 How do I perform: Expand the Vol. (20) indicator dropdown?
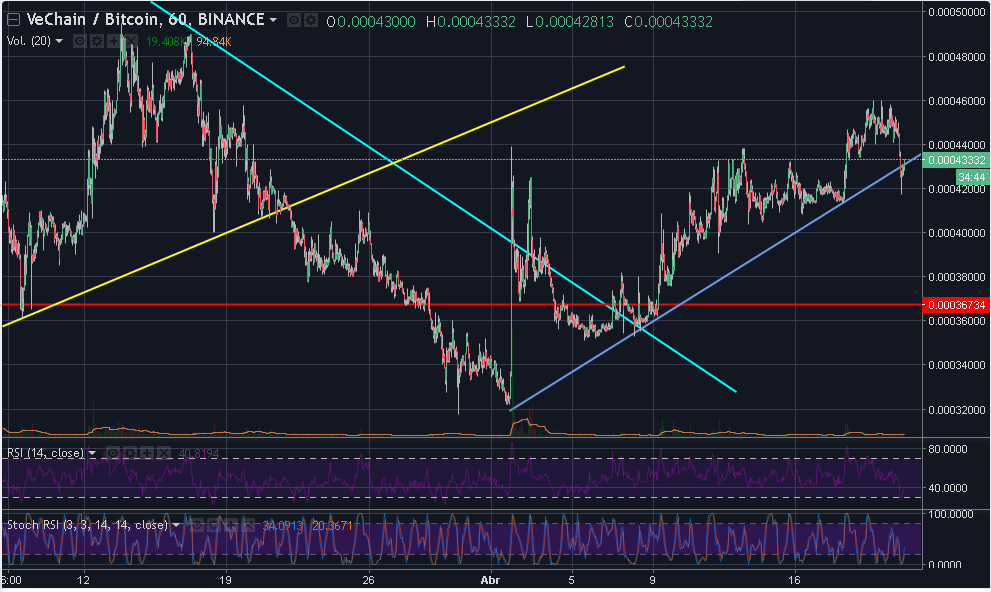pos(59,41)
